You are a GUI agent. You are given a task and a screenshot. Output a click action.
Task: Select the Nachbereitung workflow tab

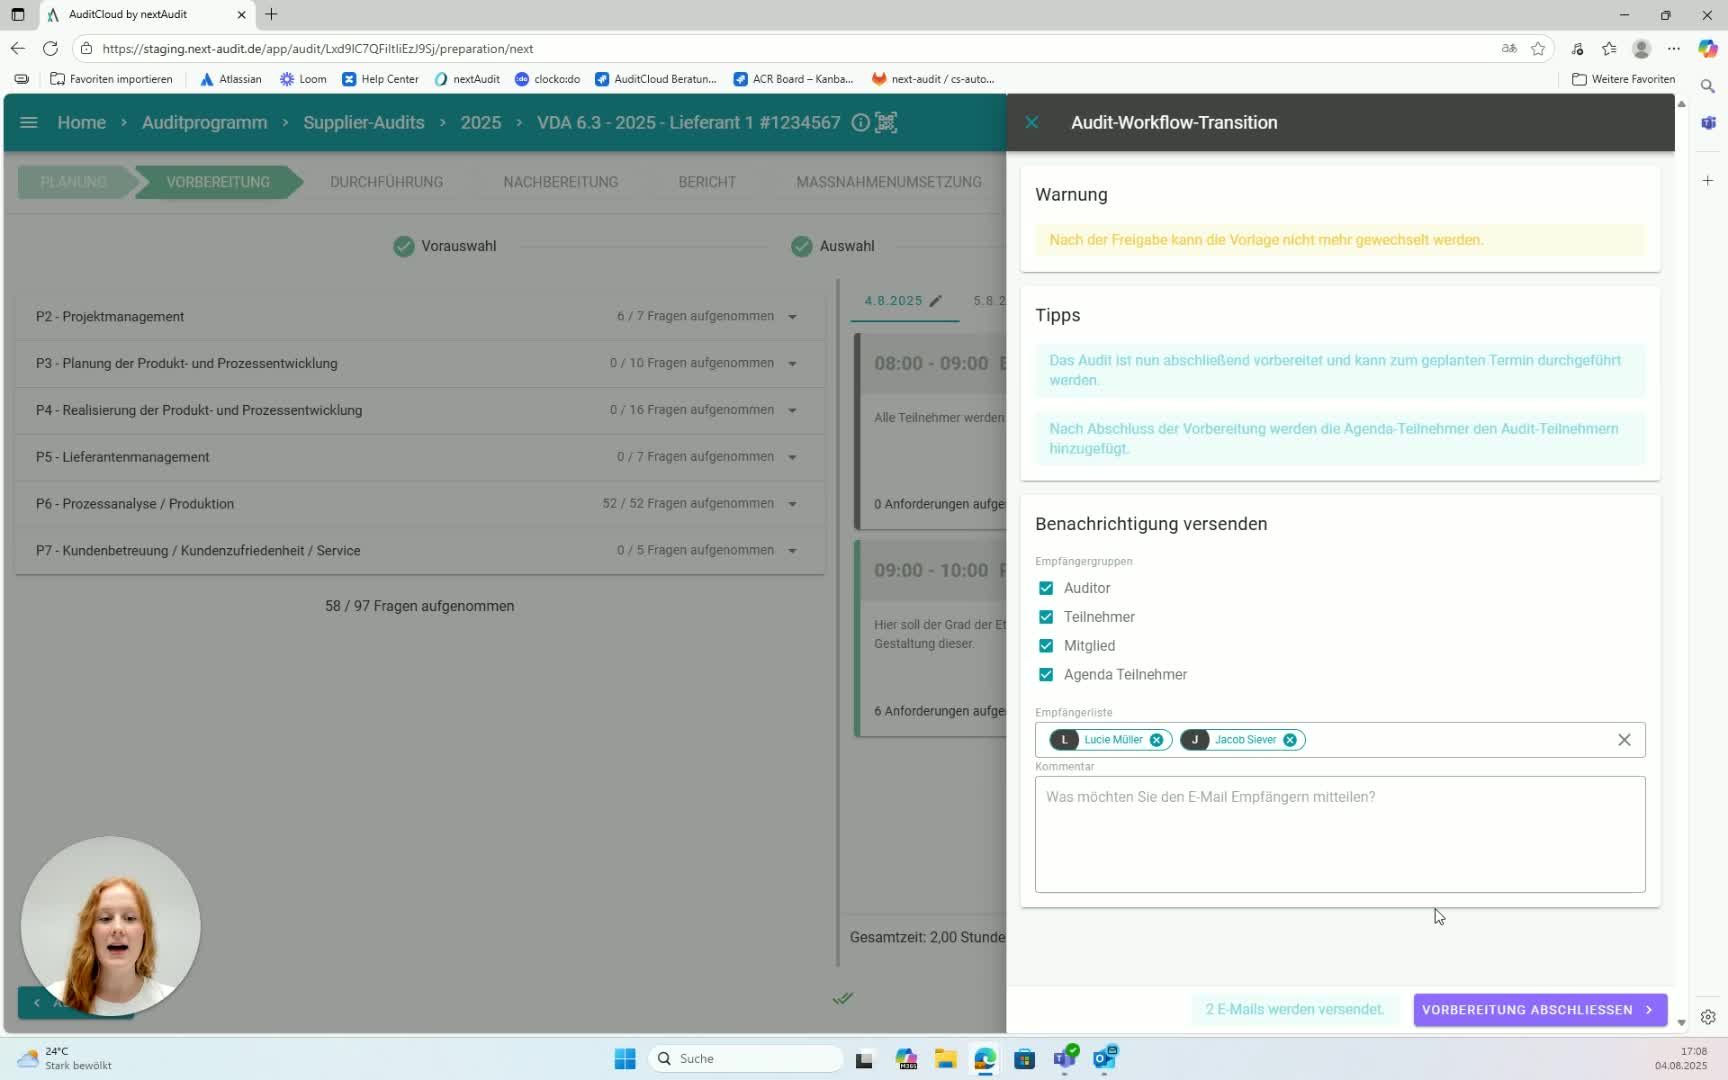click(560, 182)
